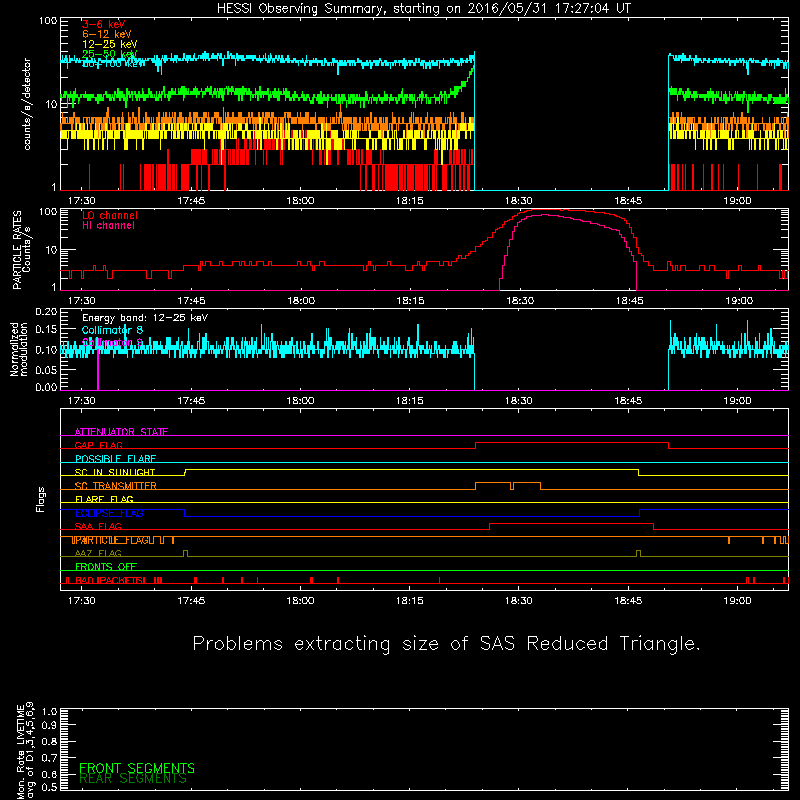This screenshot has width=800, height=800.
Task: Click the AAZ_FLAG label
Action: 98,553
